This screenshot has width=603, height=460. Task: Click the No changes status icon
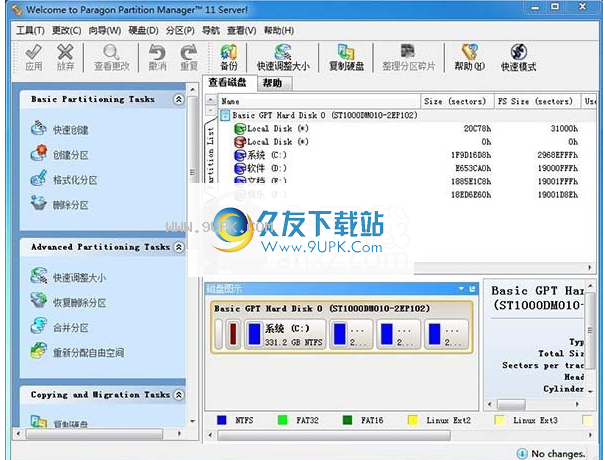tap(521, 454)
